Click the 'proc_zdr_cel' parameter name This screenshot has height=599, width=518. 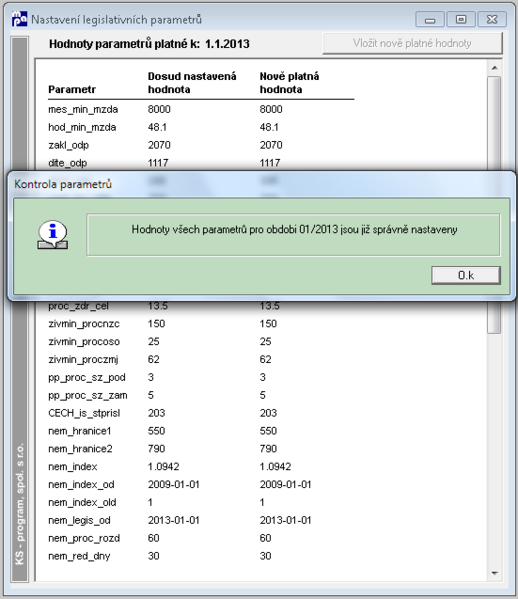(x=78, y=306)
